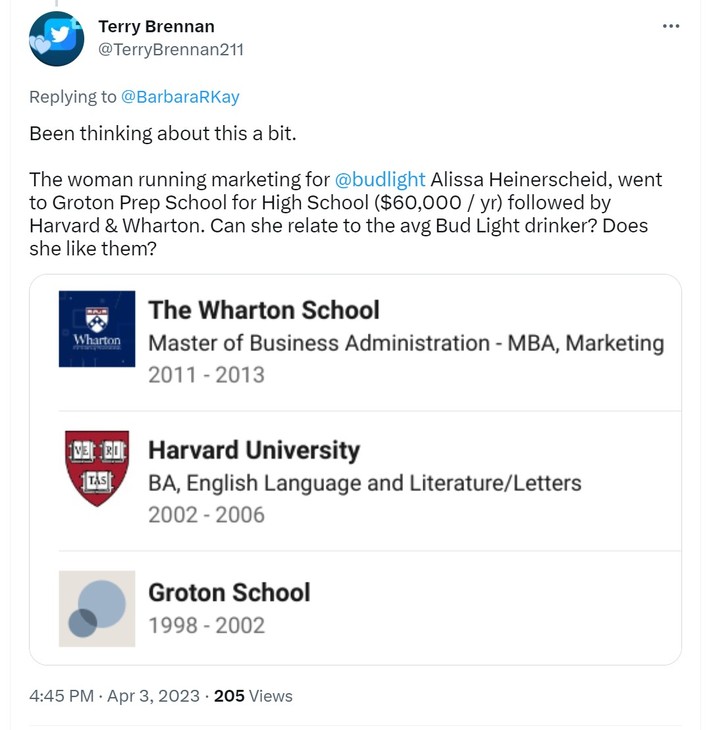Open the three-dot more options menu
The width and height of the screenshot is (713, 730).
coord(670,26)
